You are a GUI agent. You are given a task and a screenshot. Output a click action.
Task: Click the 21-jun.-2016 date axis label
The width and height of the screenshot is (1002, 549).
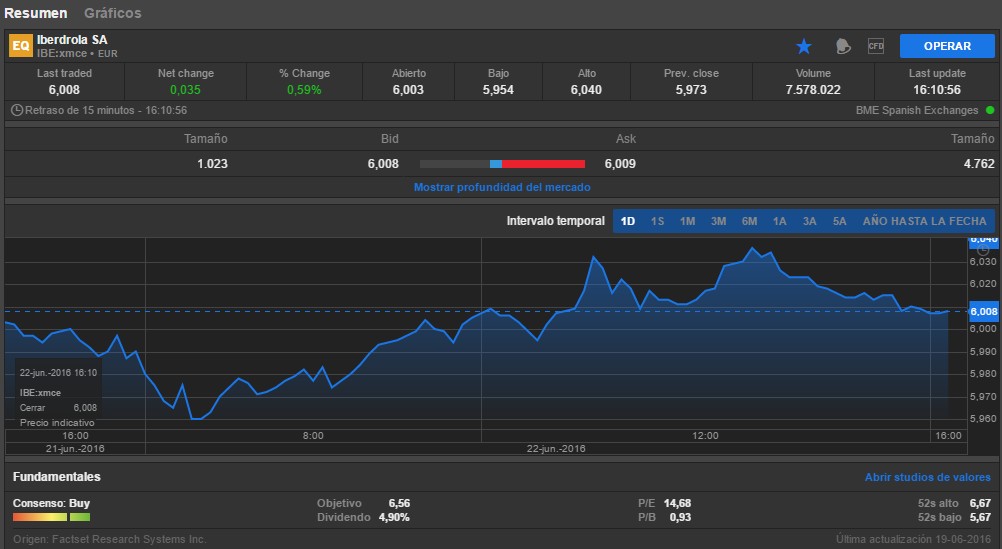click(75, 448)
